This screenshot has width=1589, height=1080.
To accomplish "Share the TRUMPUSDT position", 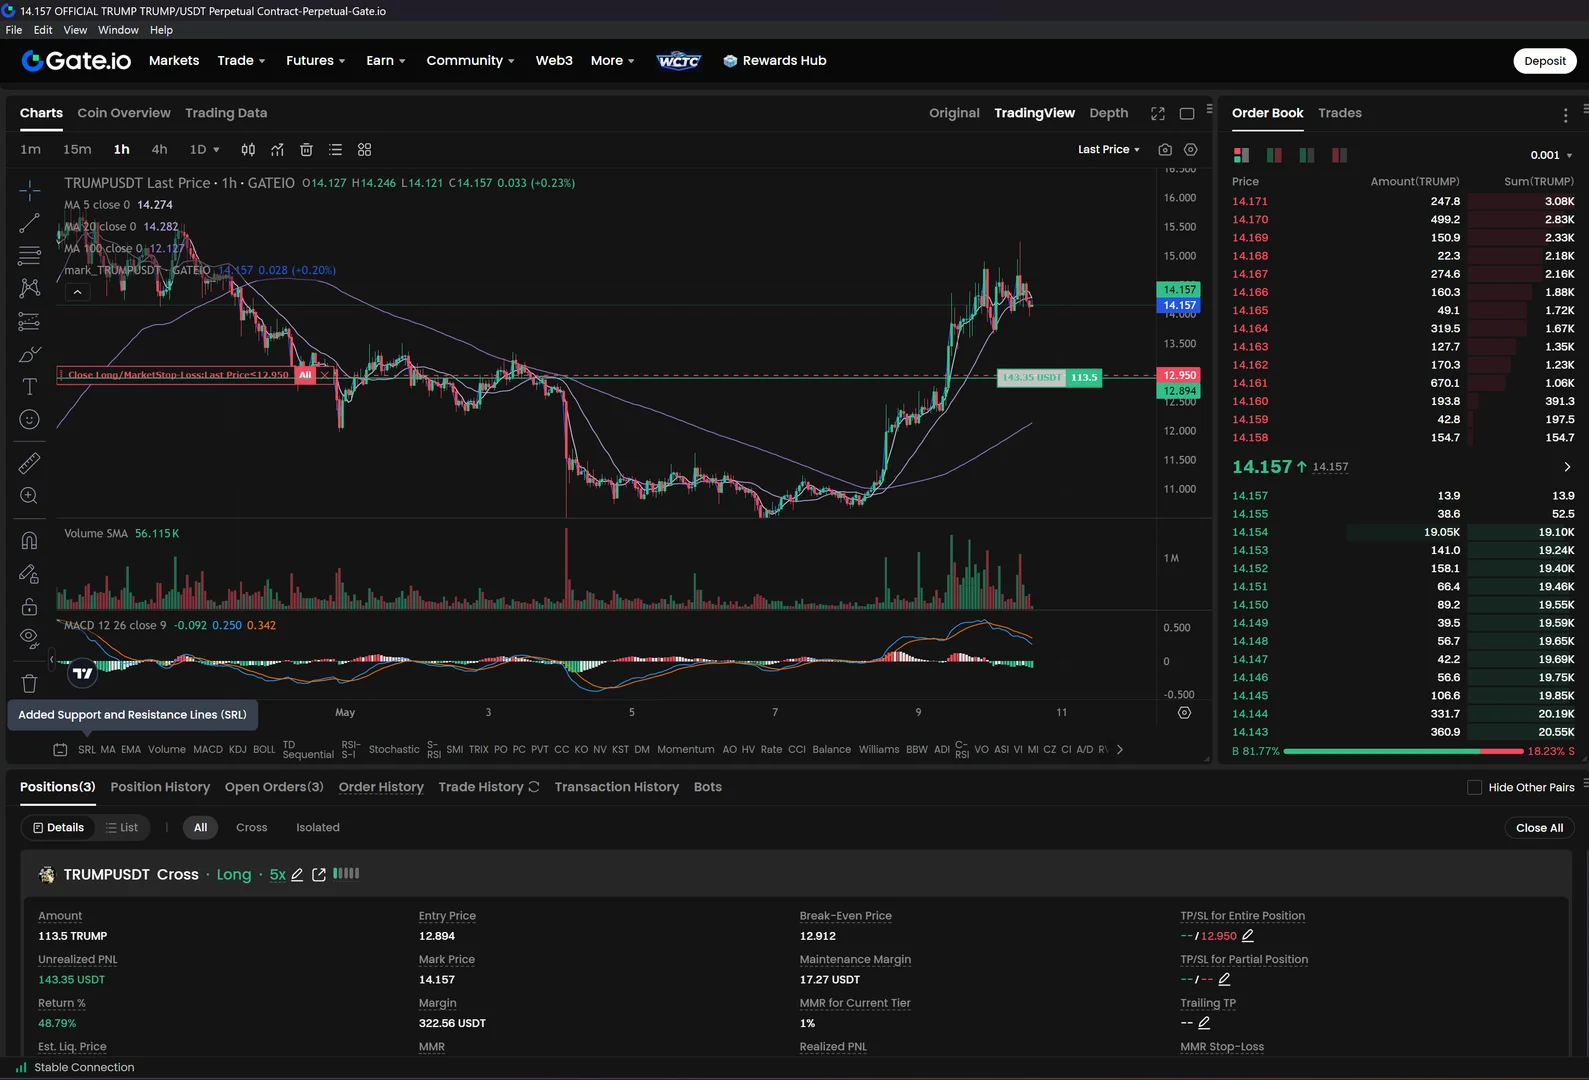I will pyautogui.click(x=319, y=875).
